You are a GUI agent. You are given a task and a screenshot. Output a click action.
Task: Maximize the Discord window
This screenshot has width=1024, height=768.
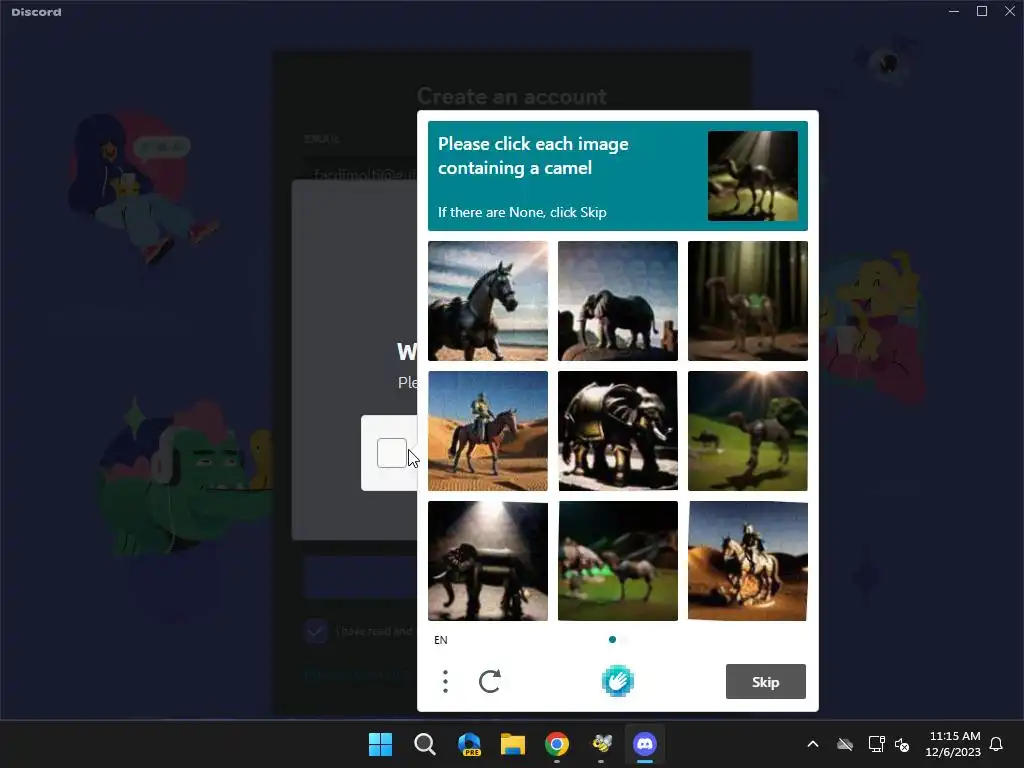(982, 11)
